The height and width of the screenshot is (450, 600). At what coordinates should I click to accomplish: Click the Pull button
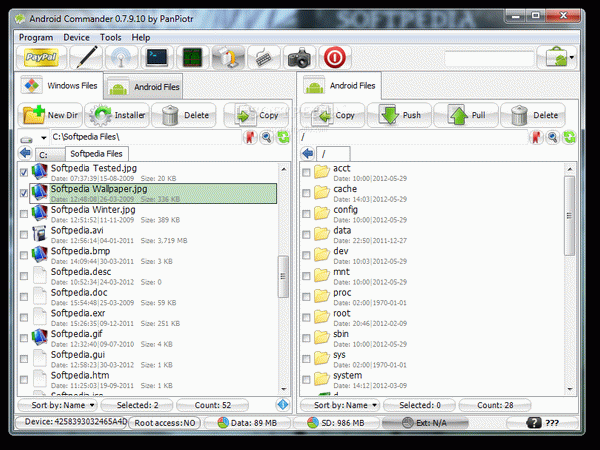point(466,115)
